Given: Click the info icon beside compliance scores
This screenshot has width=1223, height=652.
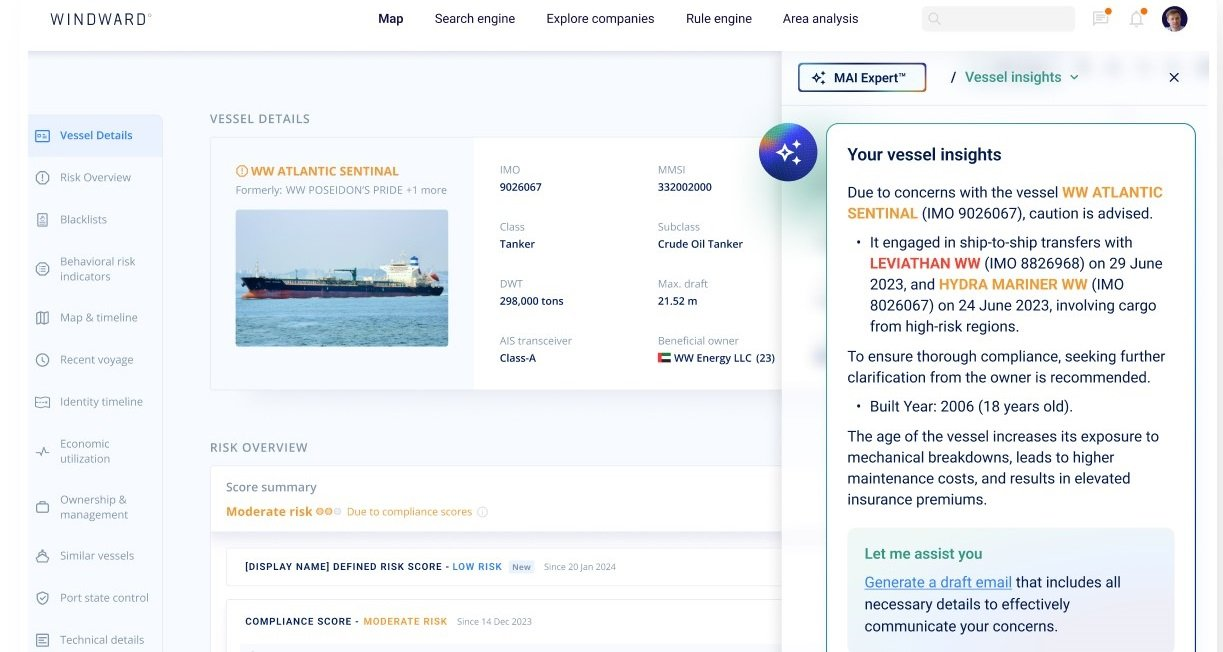Looking at the screenshot, I should click(x=483, y=511).
